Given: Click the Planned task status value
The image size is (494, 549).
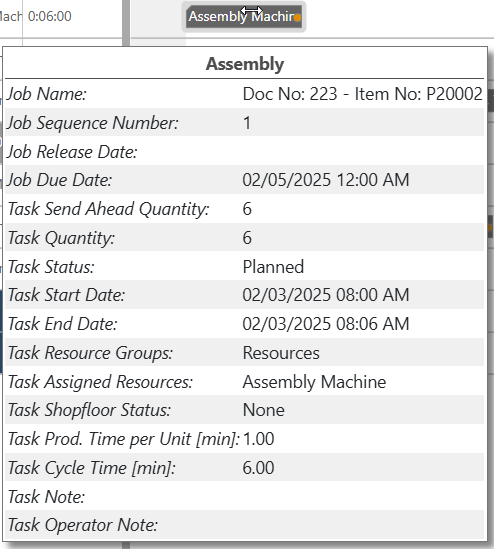Looking at the screenshot, I should pos(273,266).
